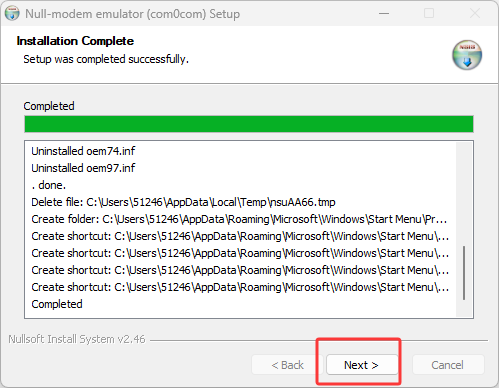Click the Installation Complete heading
This screenshot has width=499, height=388.
(75, 41)
